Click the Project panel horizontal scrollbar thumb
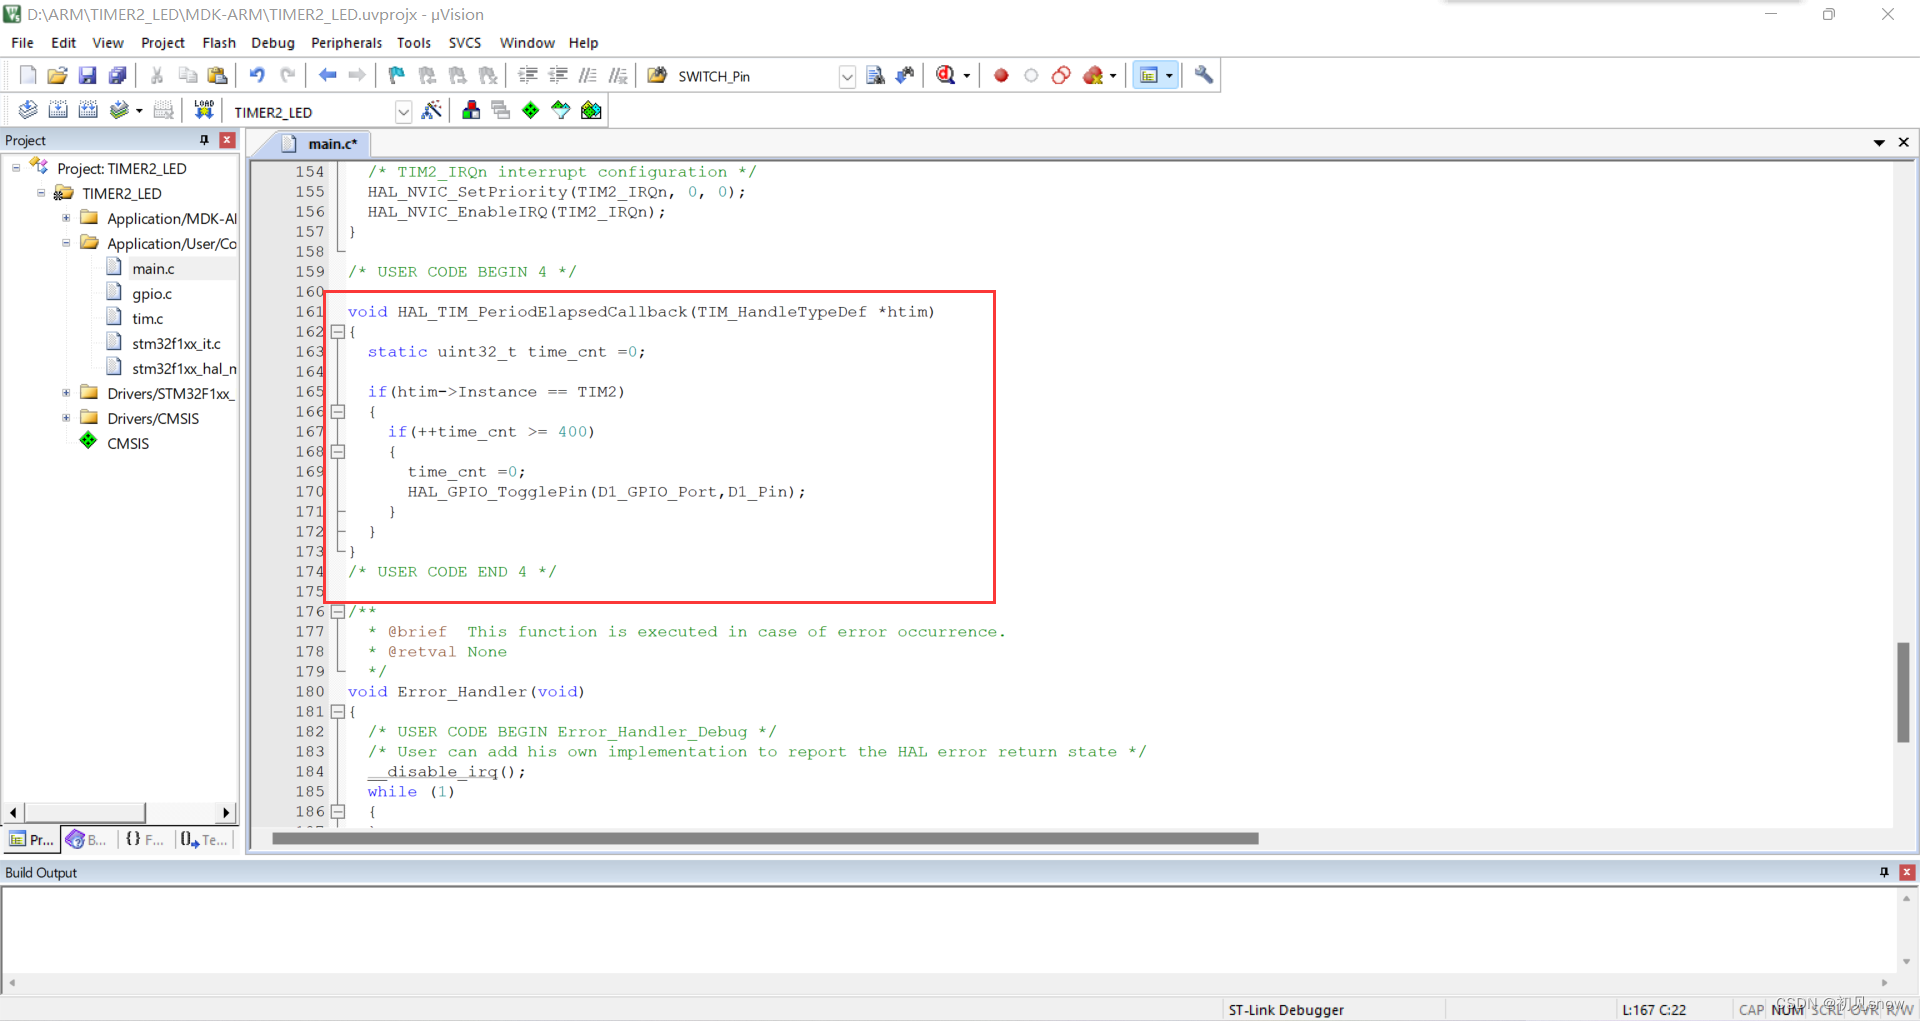This screenshot has width=1920, height=1021. [85, 812]
